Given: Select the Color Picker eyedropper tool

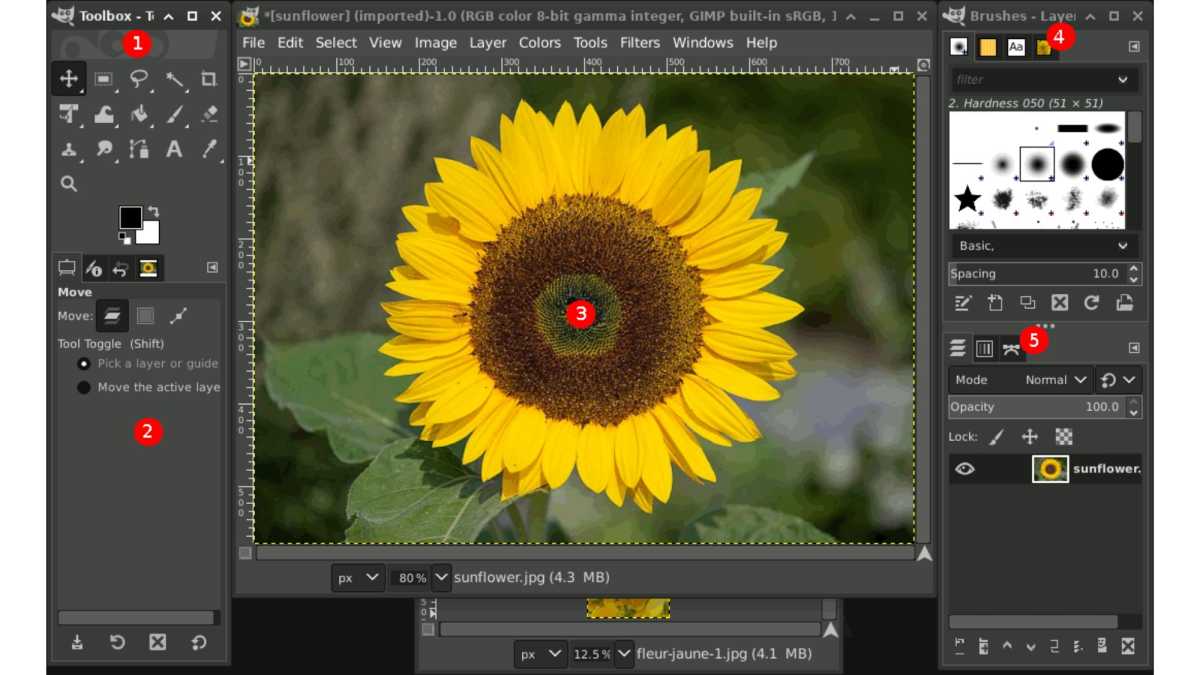Looking at the screenshot, I should pos(209,149).
